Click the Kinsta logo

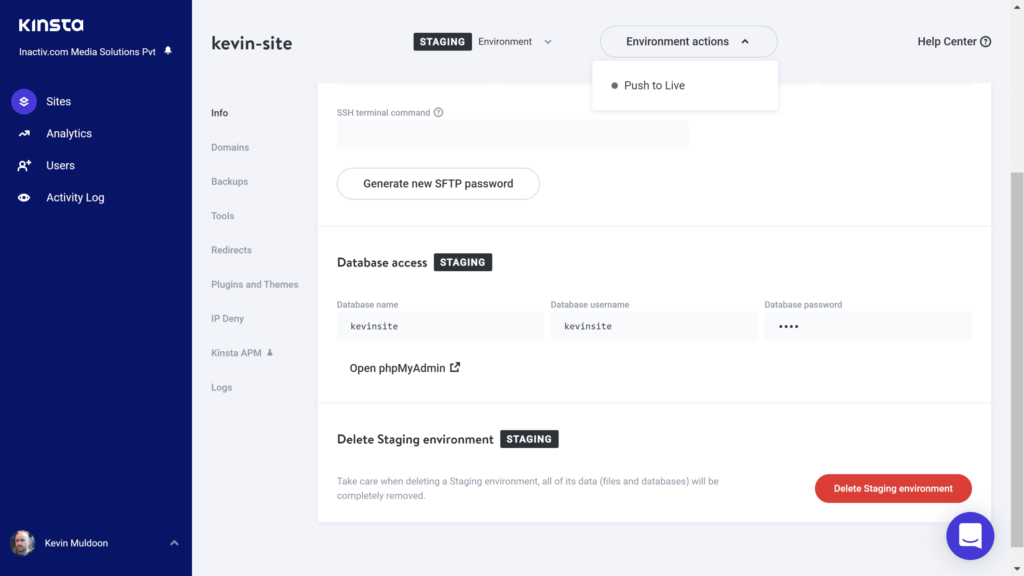(51, 25)
